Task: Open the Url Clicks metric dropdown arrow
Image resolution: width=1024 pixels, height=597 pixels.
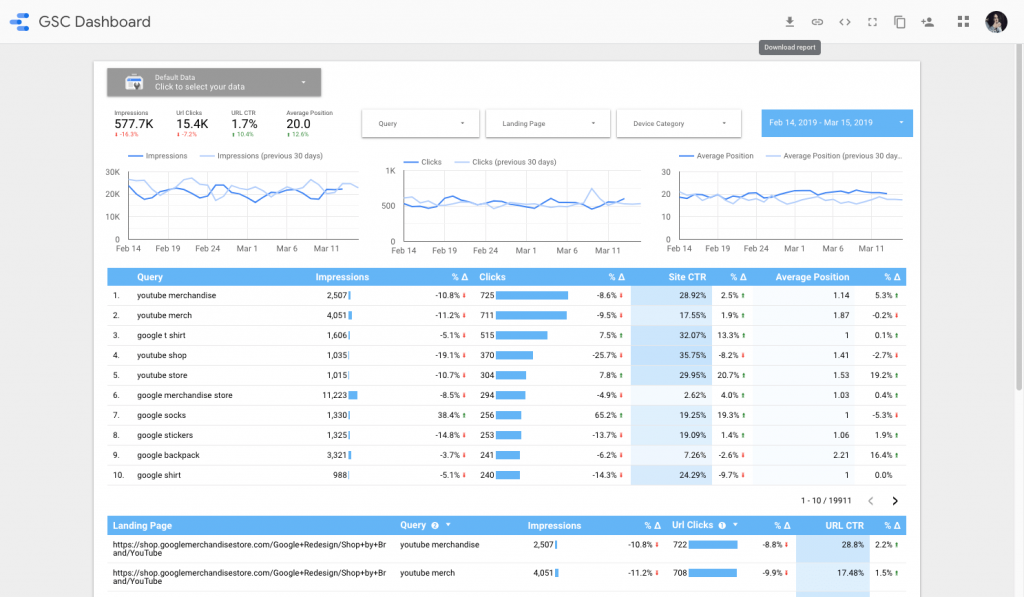Action: point(735,524)
